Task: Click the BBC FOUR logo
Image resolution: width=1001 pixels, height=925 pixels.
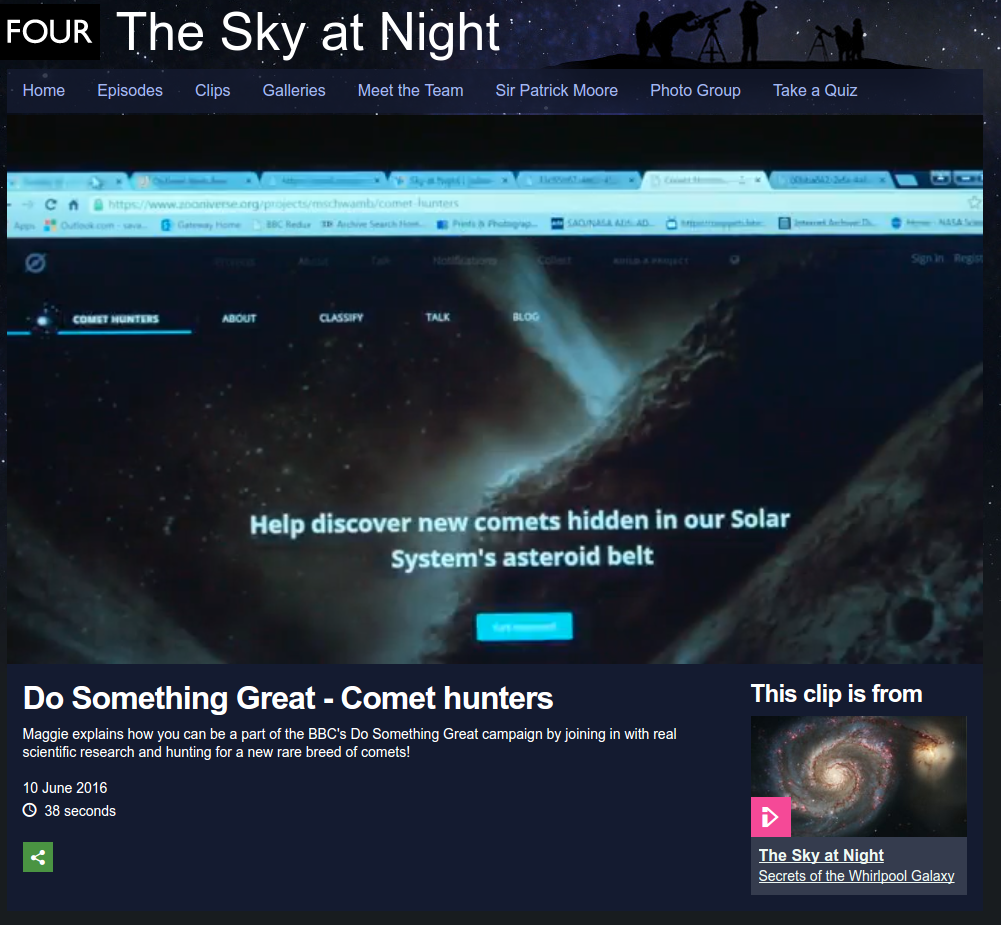Action: (x=49, y=31)
